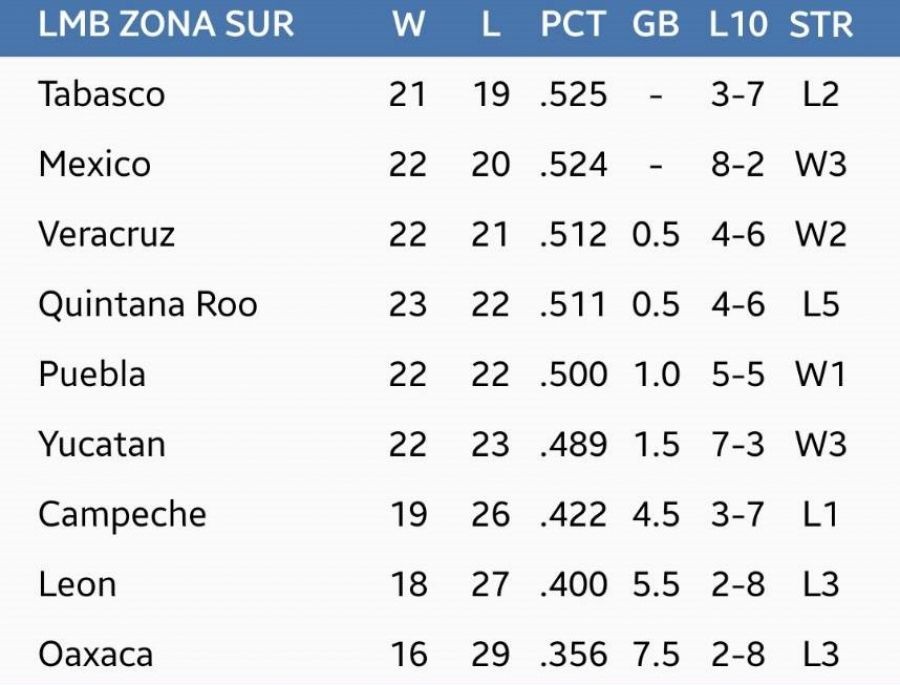Image resolution: width=900 pixels, height=685 pixels.
Task: Sort by the STR column header
Action: coord(821,24)
